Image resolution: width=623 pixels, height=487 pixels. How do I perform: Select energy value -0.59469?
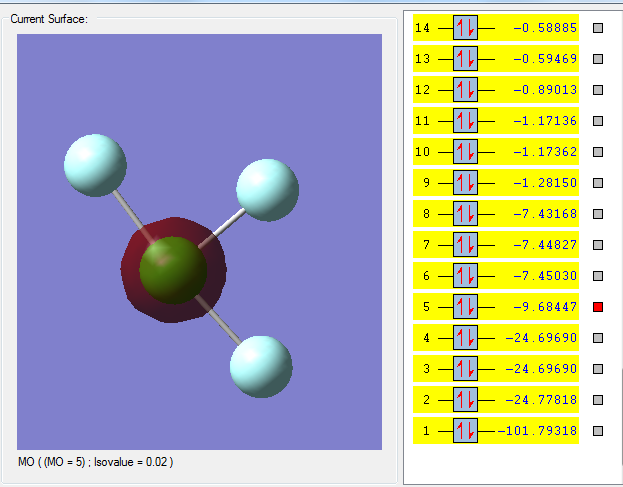coord(545,59)
